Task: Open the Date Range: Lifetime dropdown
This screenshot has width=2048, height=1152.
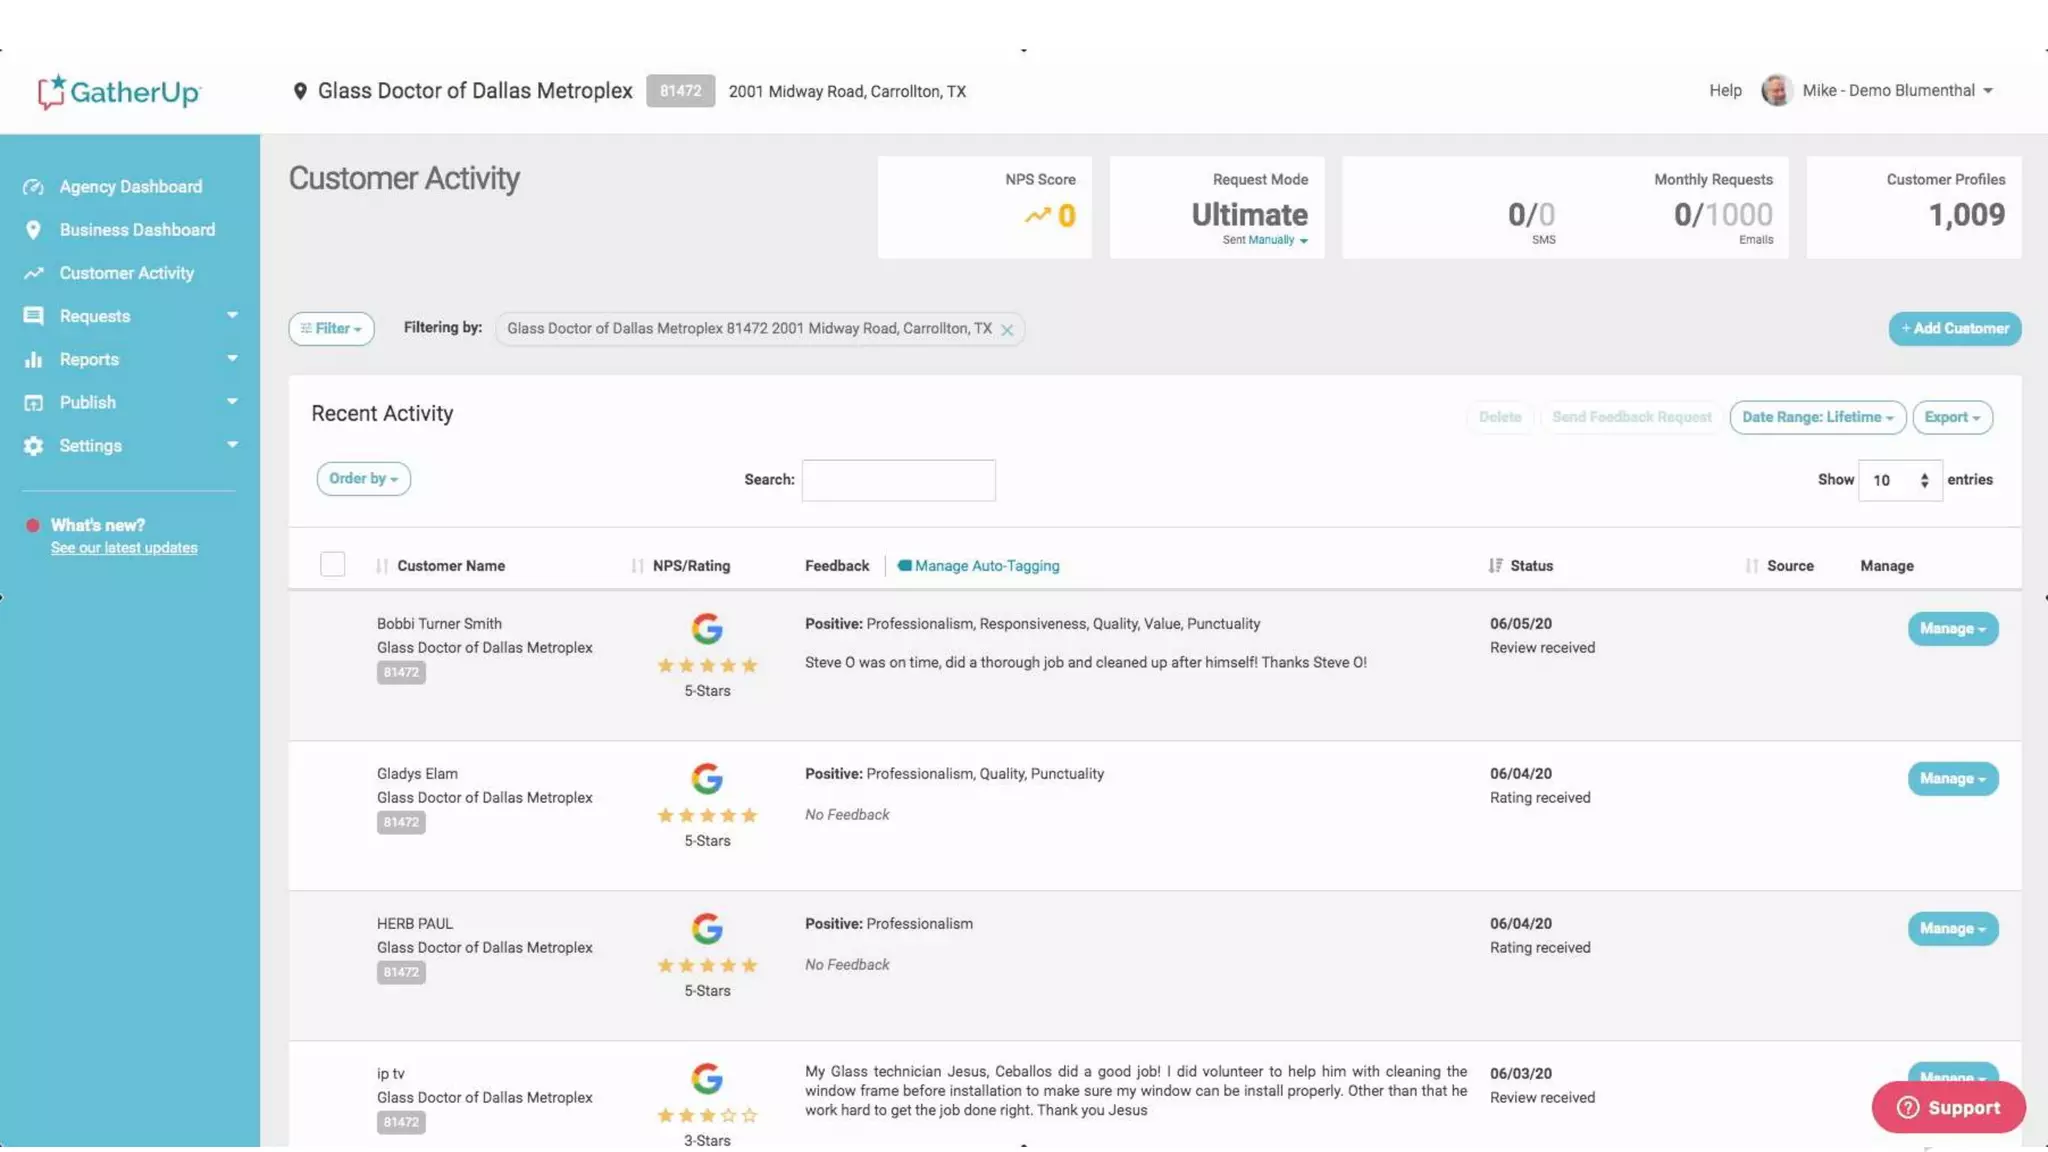Action: [x=1817, y=417]
